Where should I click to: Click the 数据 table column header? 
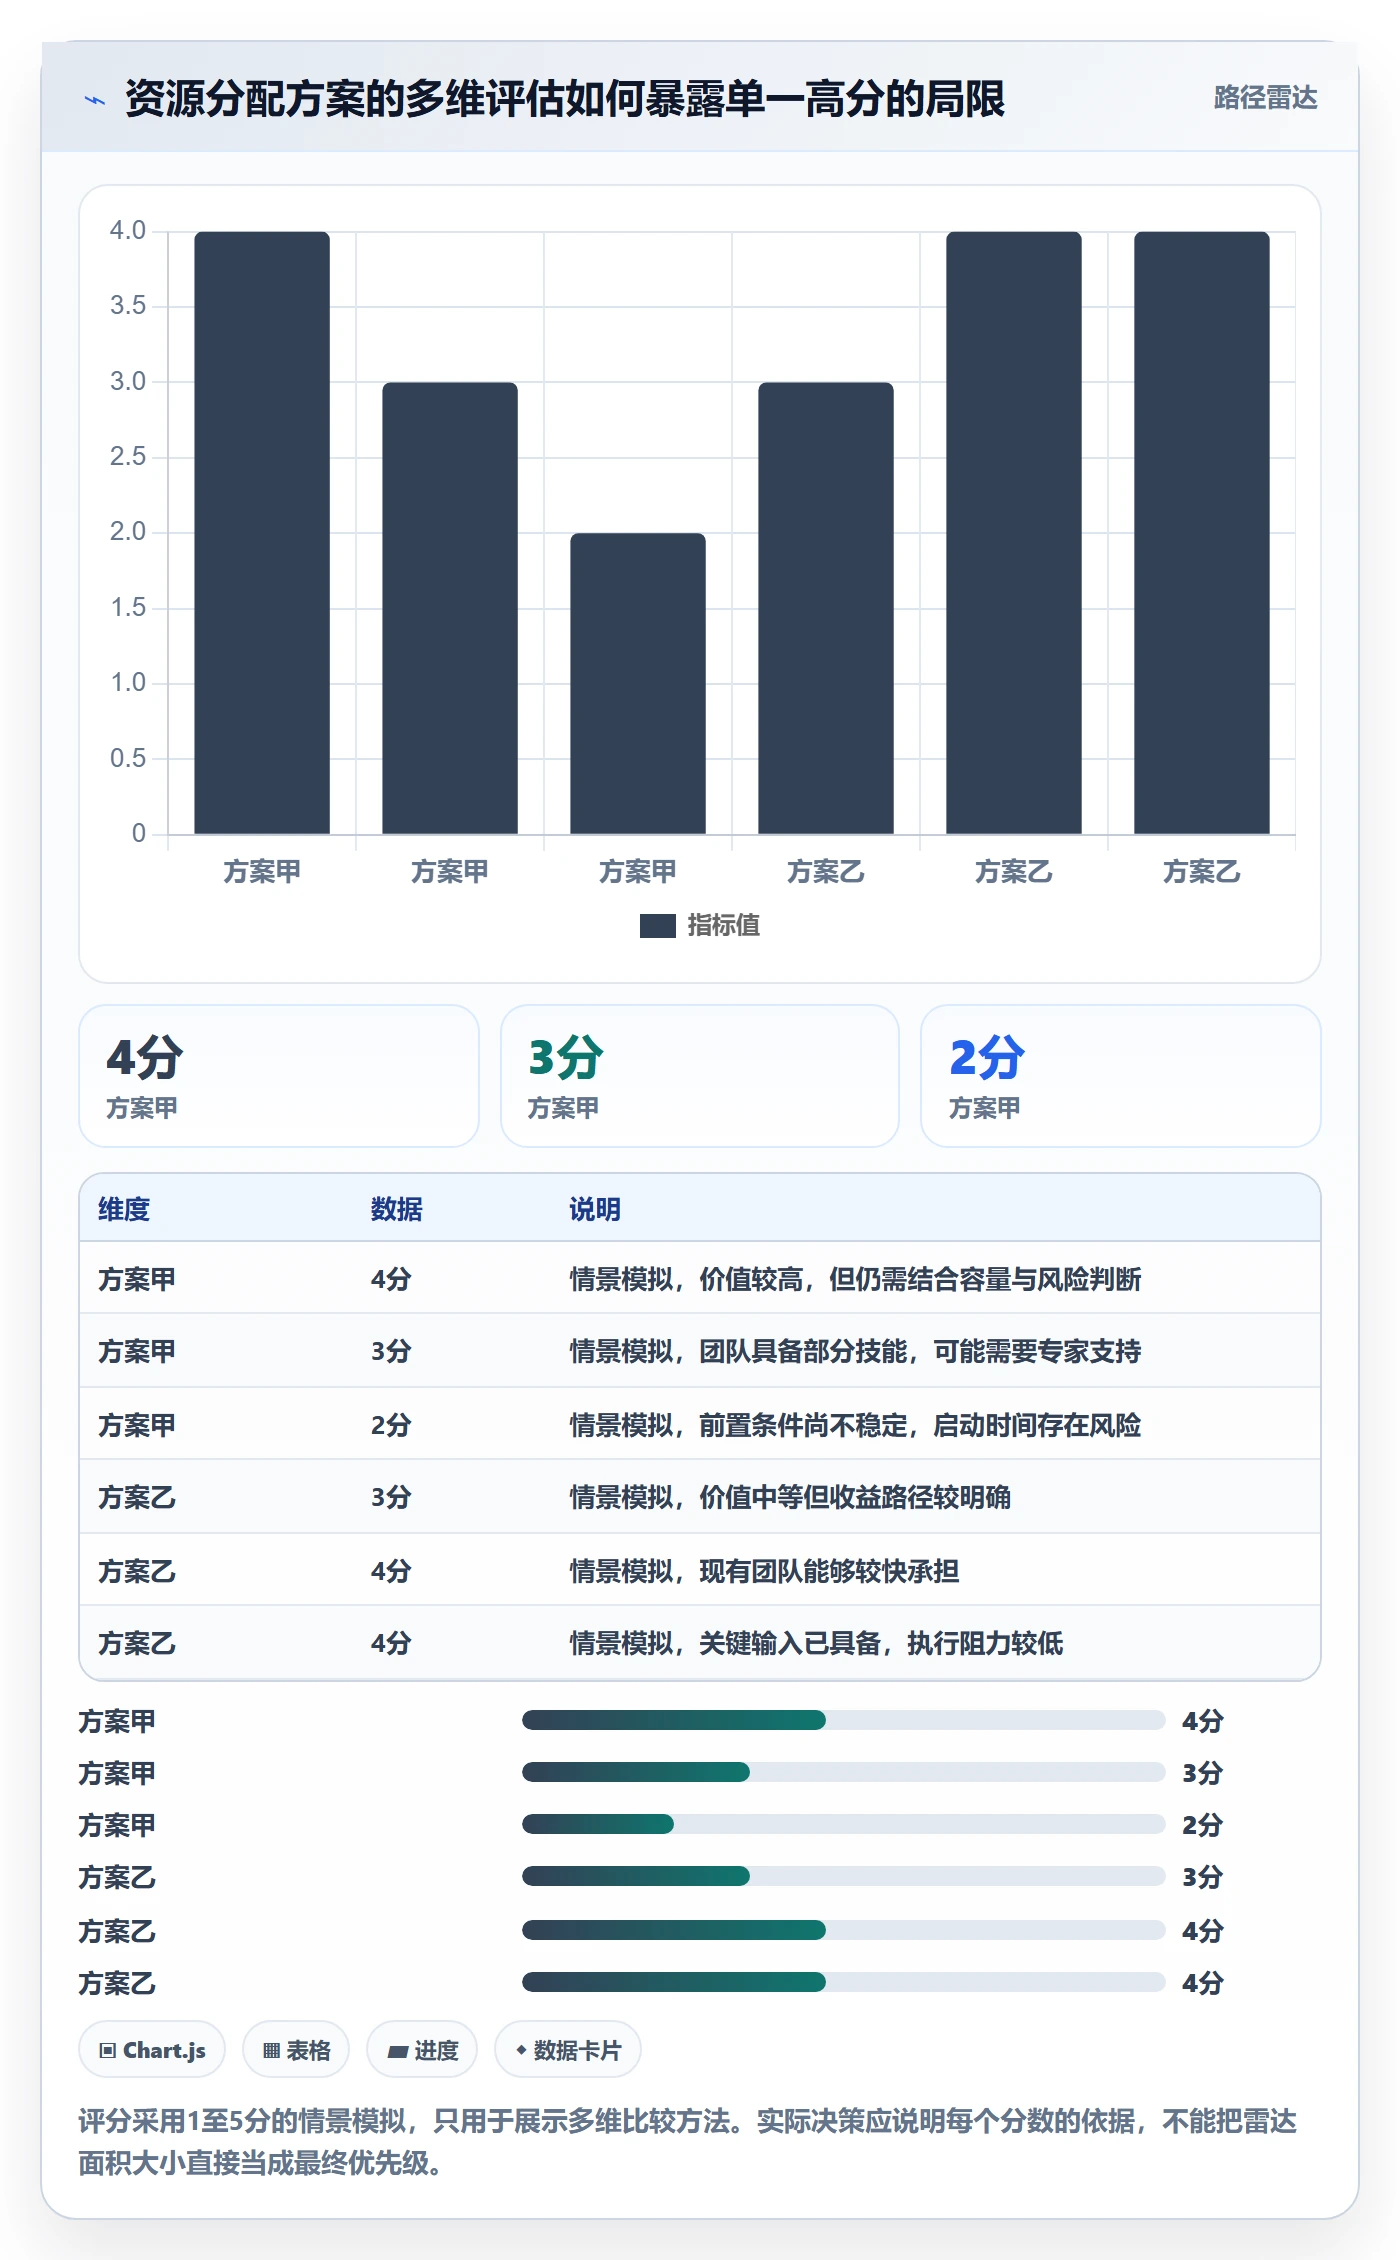397,1209
